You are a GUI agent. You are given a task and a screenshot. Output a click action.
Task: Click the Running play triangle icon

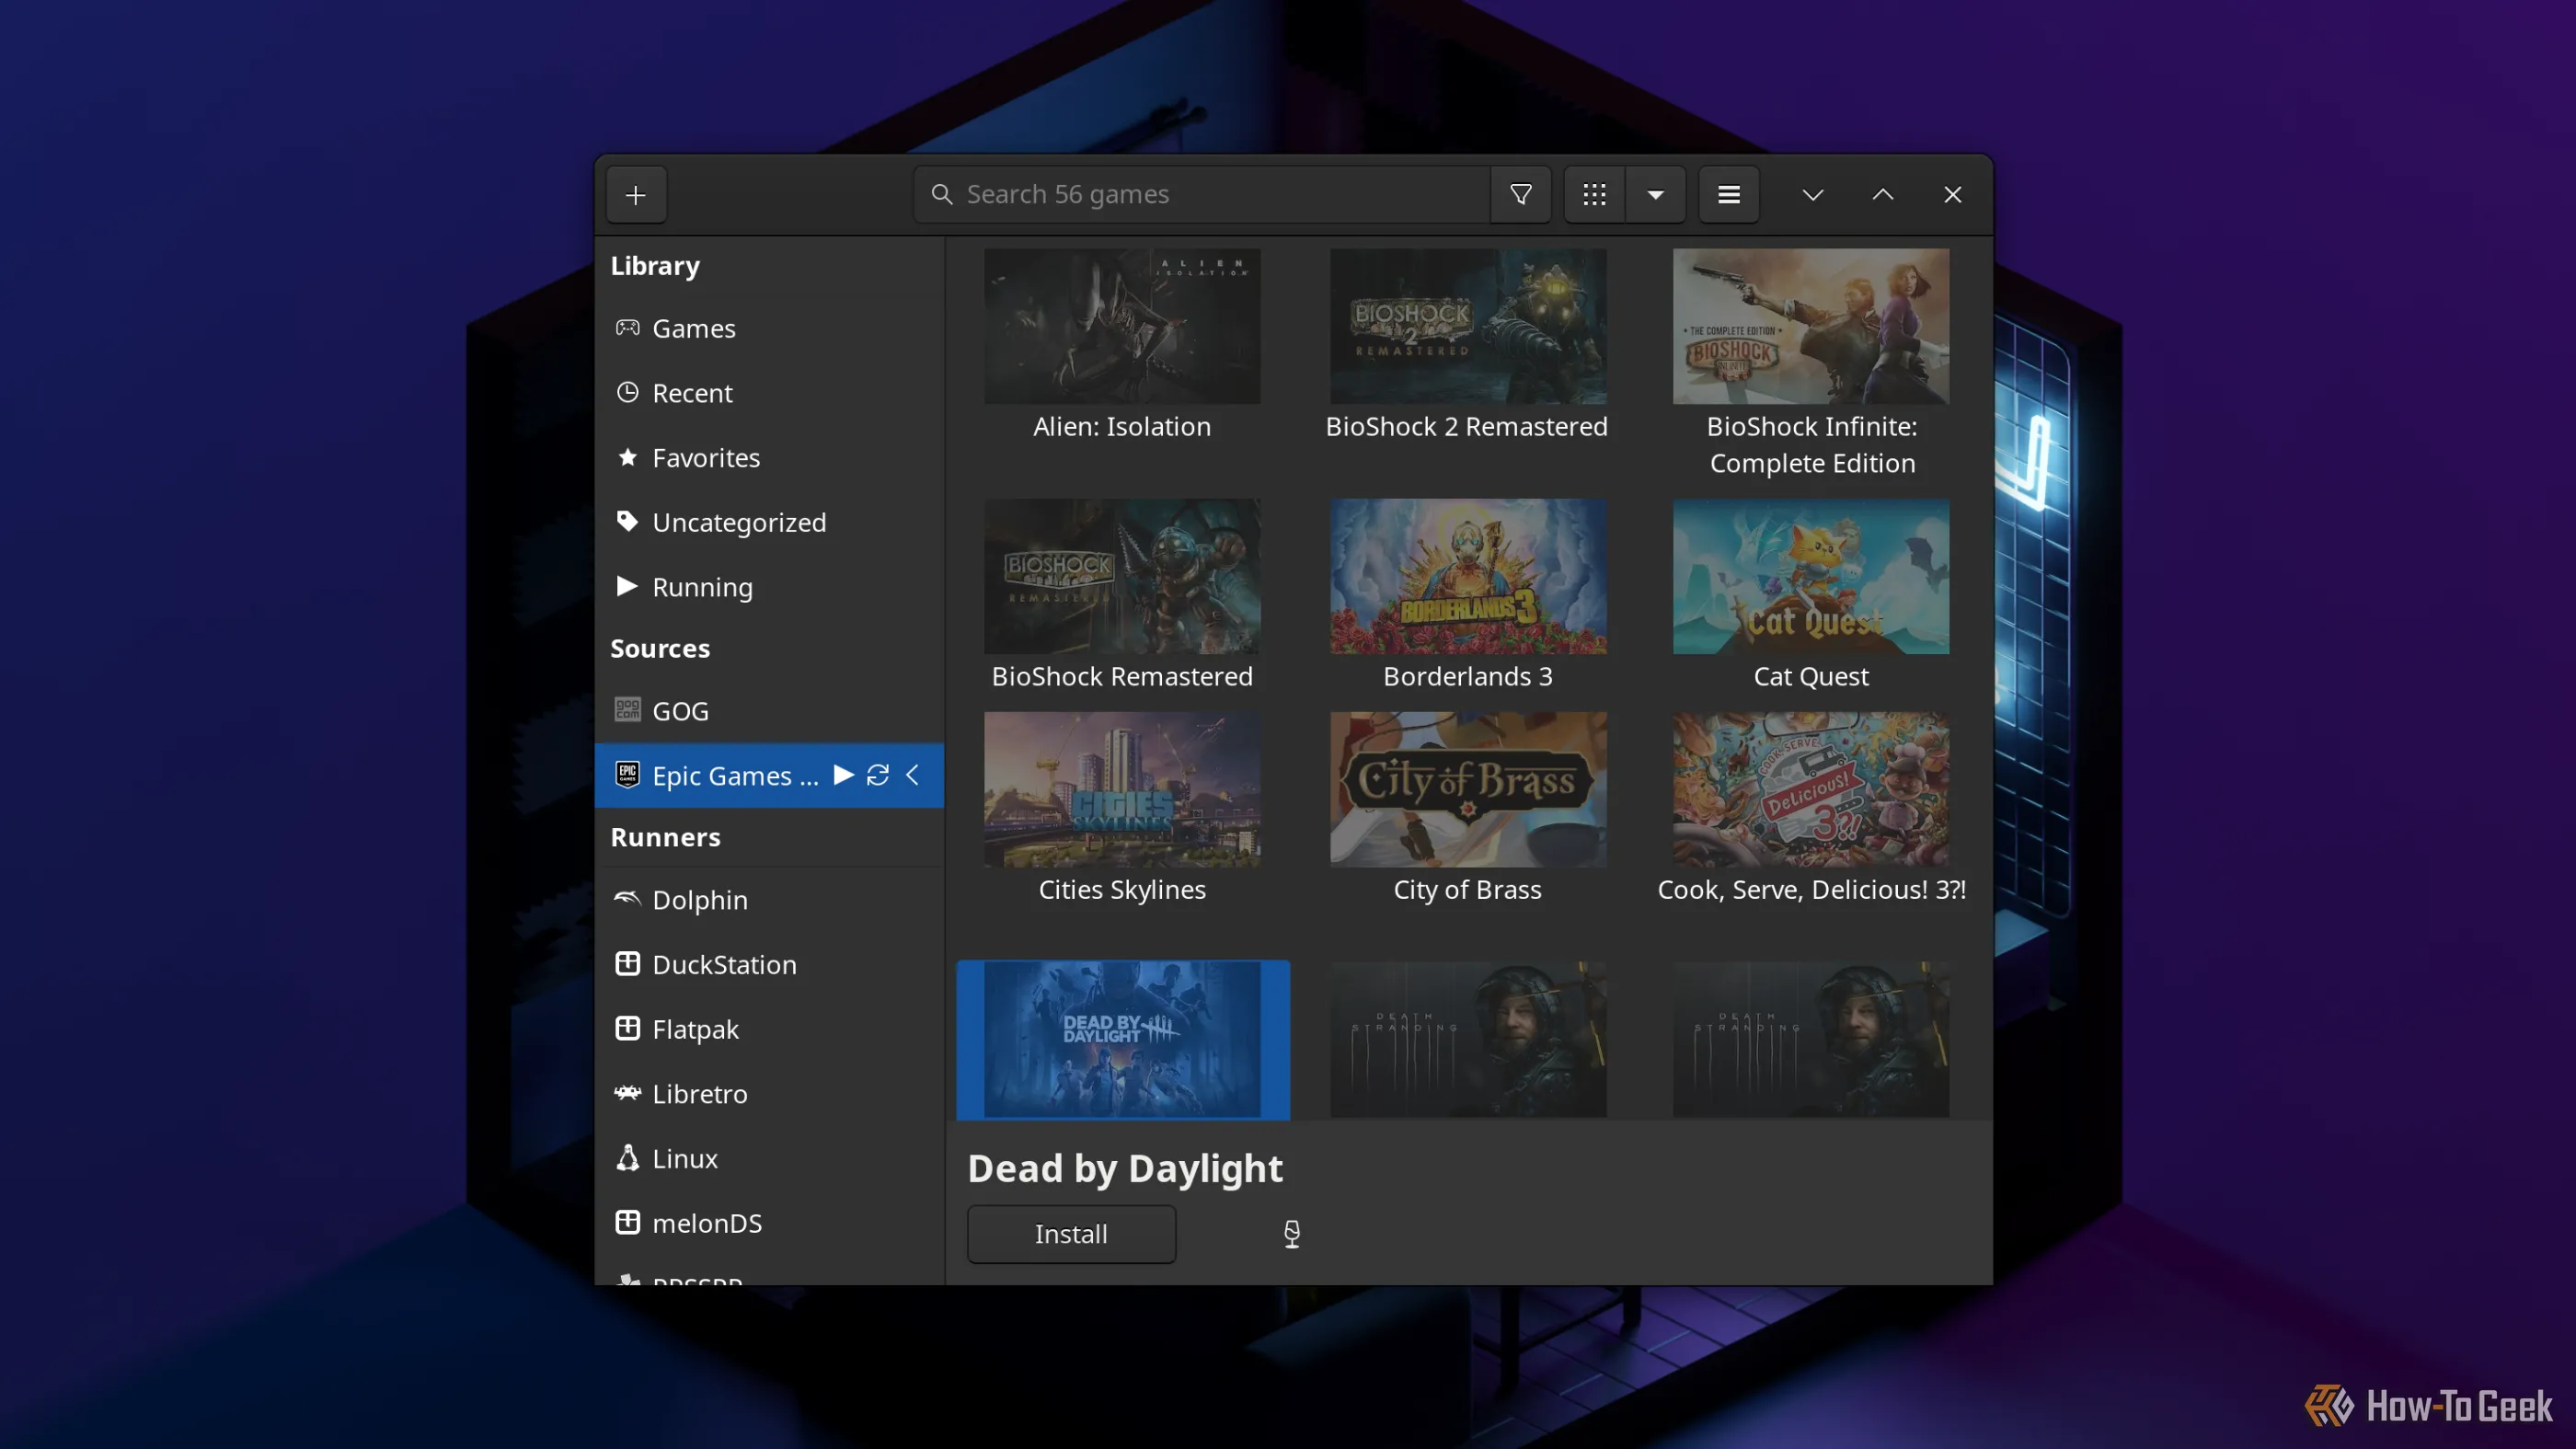point(627,586)
